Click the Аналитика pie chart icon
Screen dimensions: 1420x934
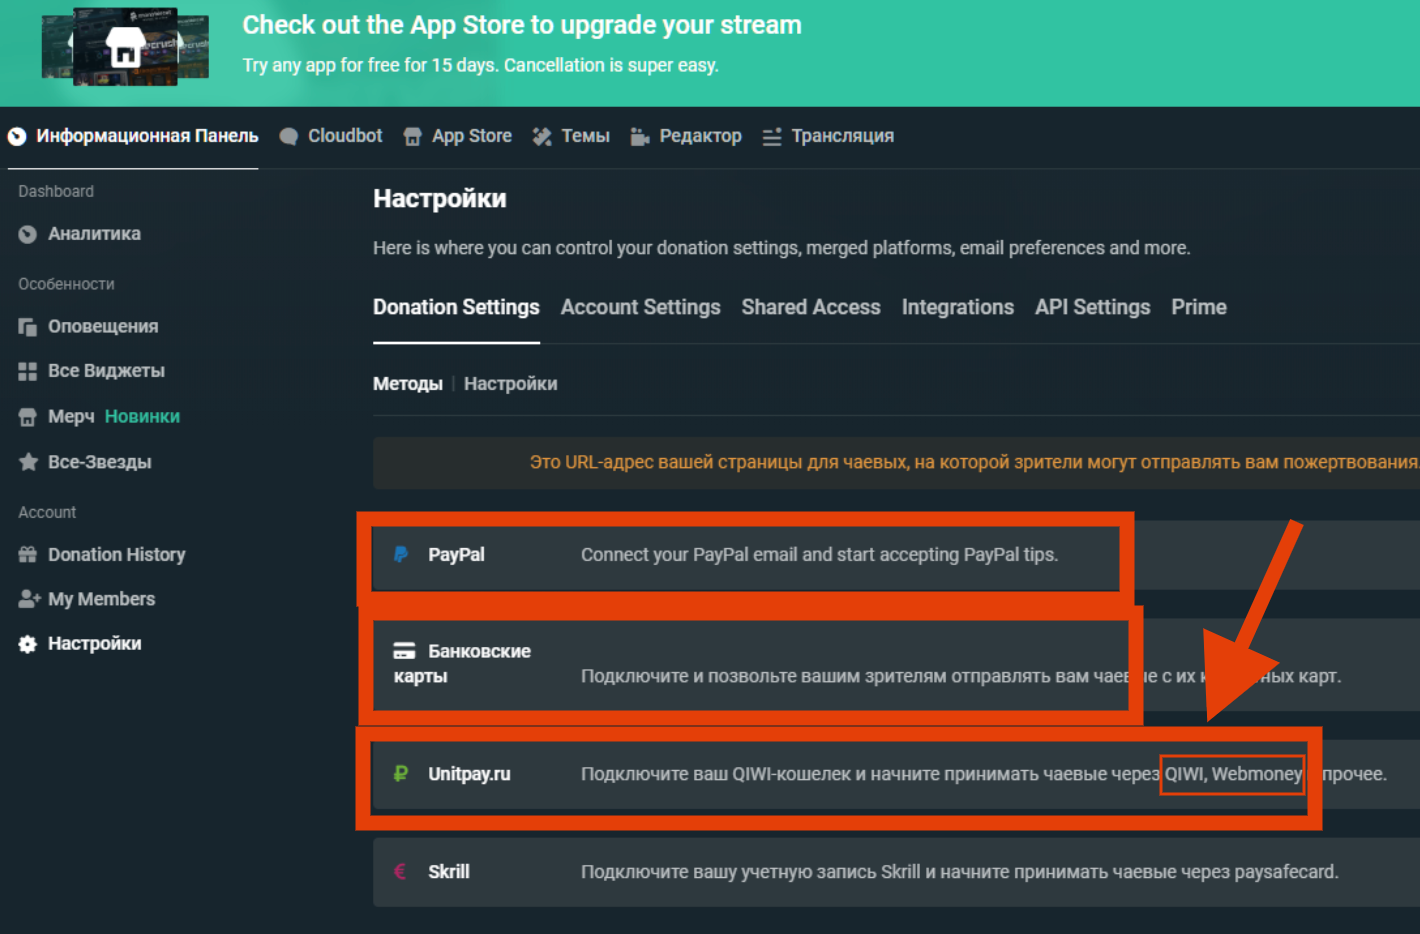click(28, 234)
